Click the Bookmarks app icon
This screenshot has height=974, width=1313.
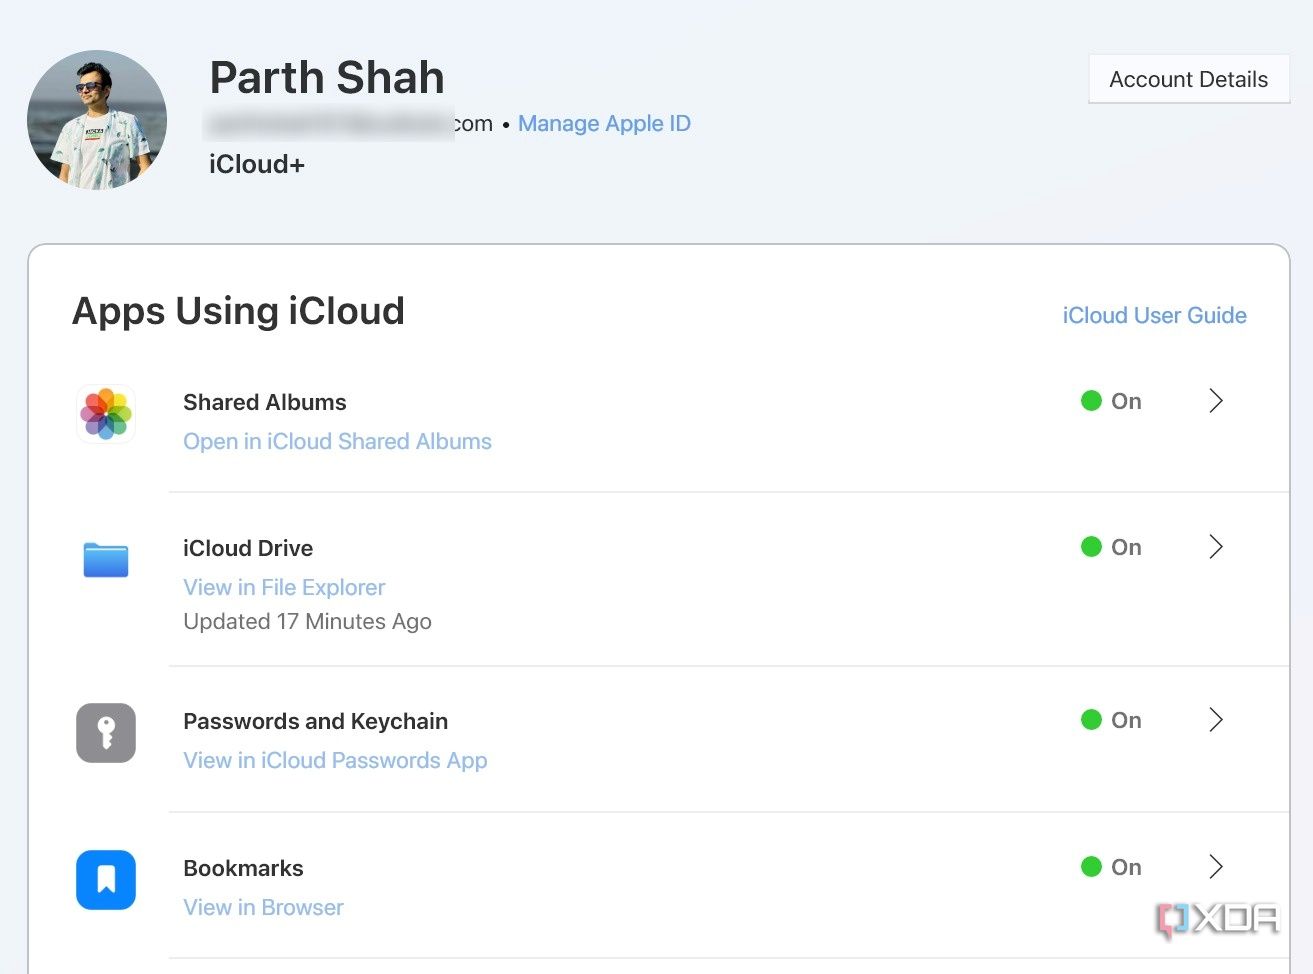tap(106, 880)
